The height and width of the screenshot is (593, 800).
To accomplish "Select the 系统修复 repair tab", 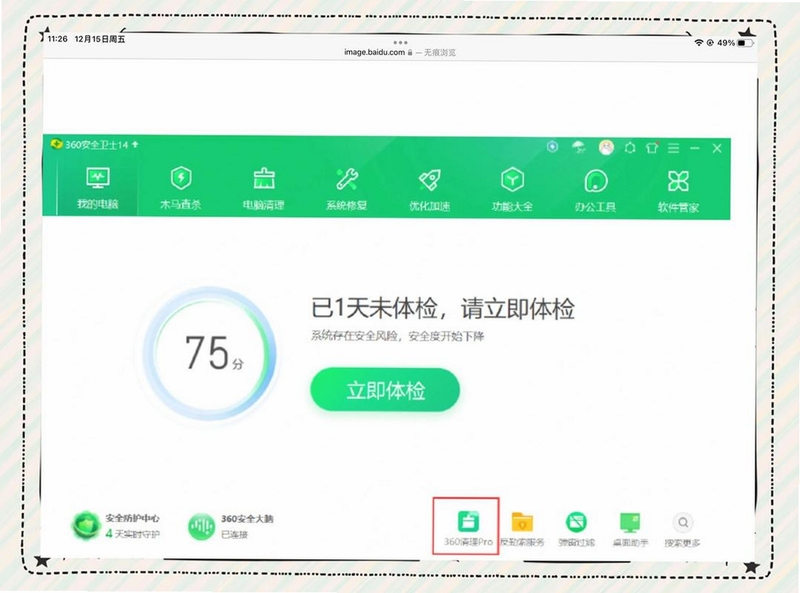I will [x=346, y=189].
